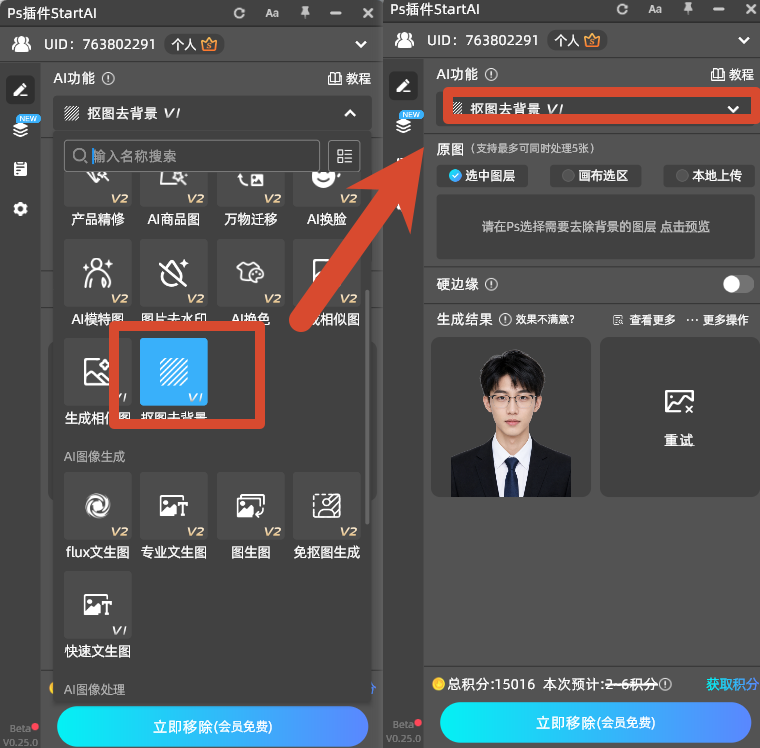Pin the right StartAI panel
The image size is (760, 748).
[x=688, y=8]
